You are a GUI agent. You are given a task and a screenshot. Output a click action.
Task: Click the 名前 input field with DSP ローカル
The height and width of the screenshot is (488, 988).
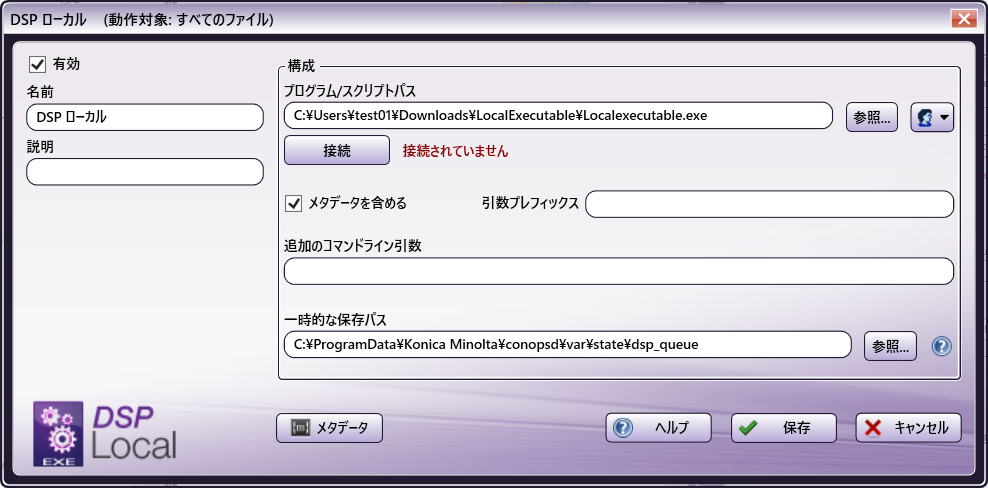[x=144, y=117]
